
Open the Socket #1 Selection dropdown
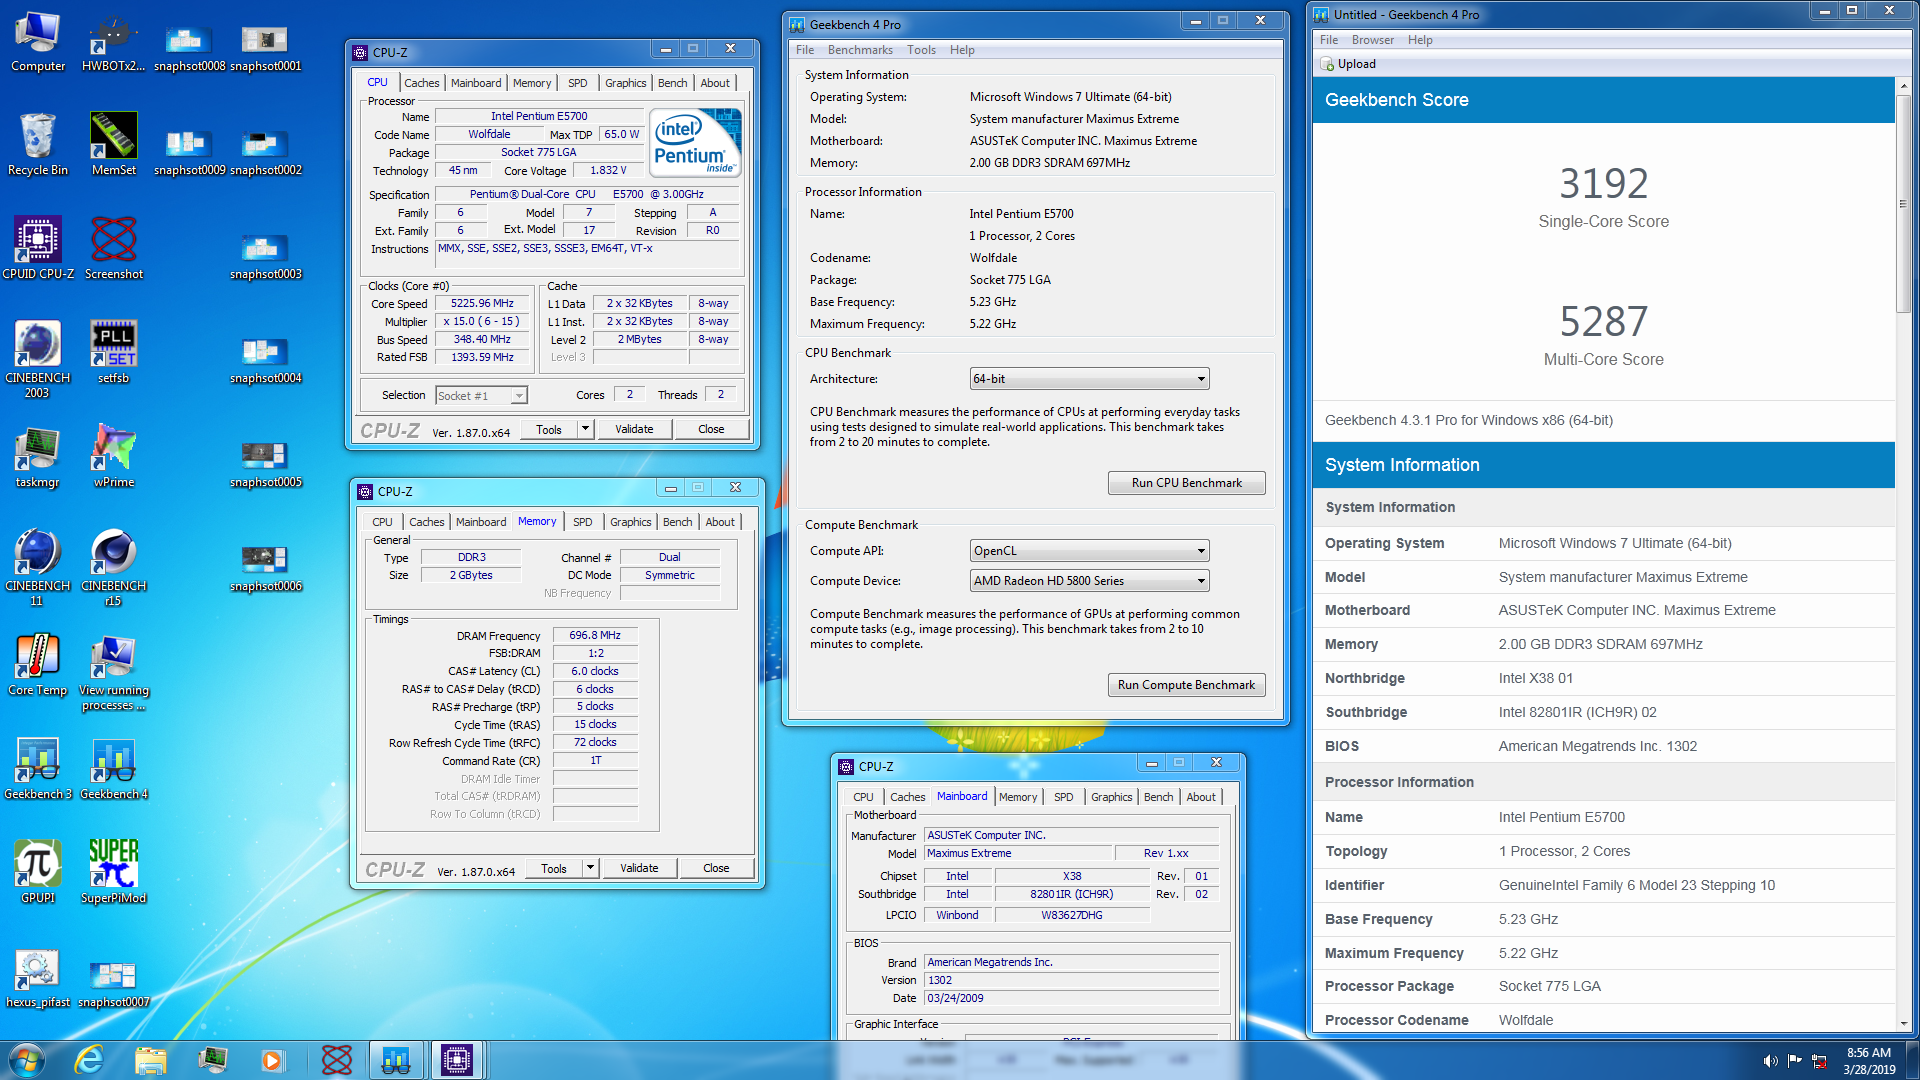pyautogui.click(x=481, y=396)
